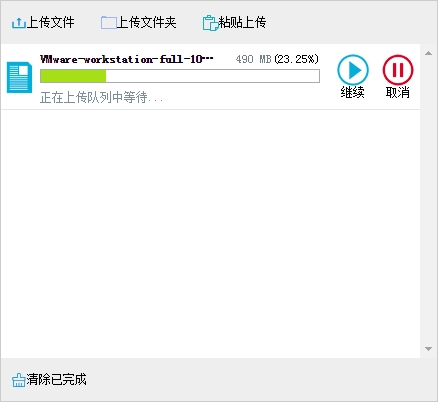Click the 490 MB (23.25%) size text

pos(277,59)
